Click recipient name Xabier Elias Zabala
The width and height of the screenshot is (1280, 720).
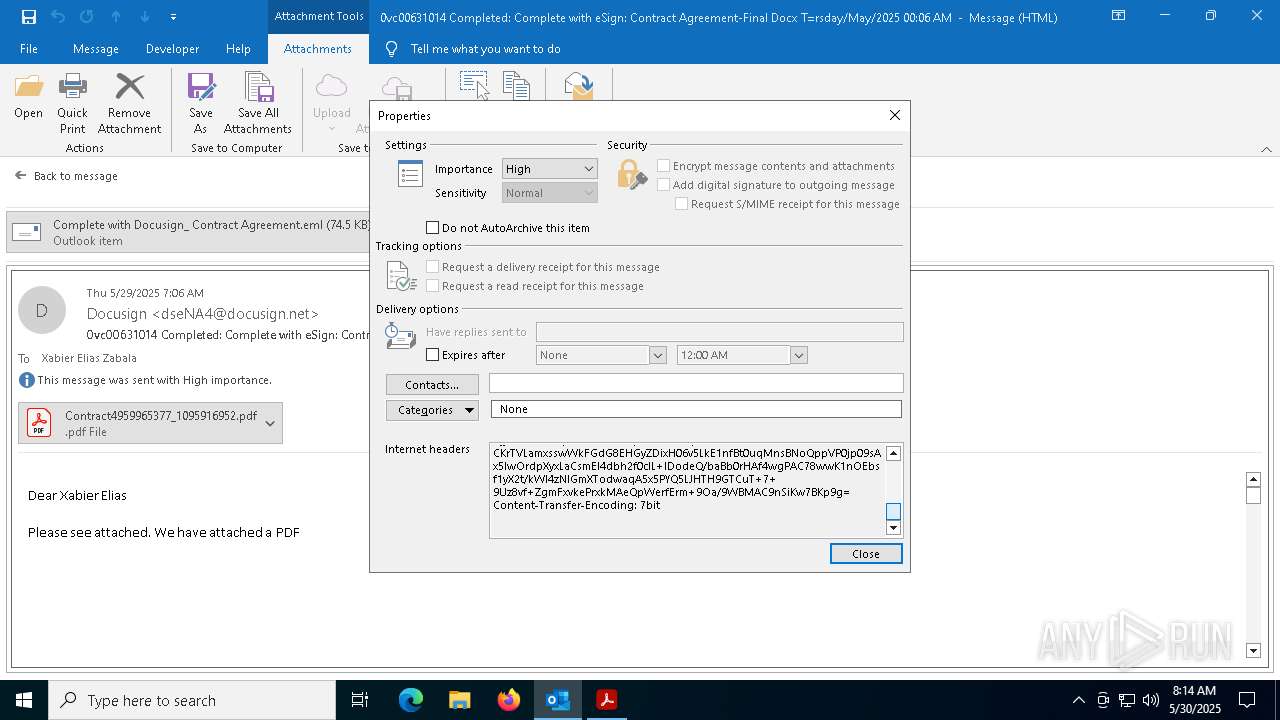tap(89, 358)
